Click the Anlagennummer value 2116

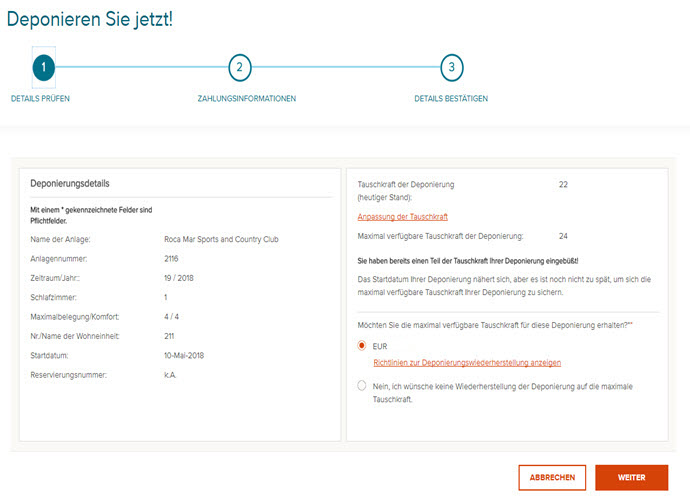171,259
